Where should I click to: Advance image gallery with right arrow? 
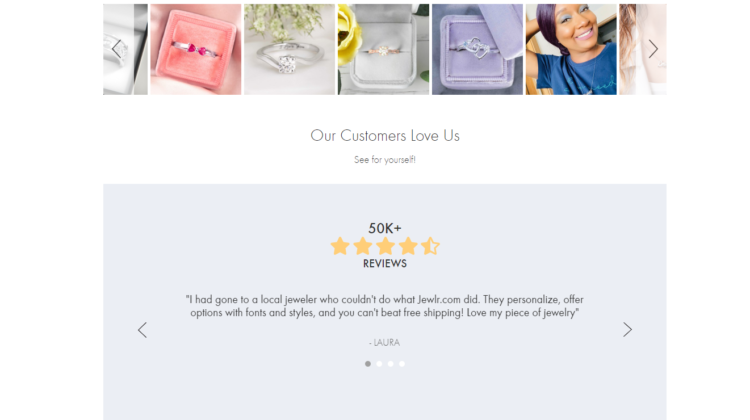653,49
